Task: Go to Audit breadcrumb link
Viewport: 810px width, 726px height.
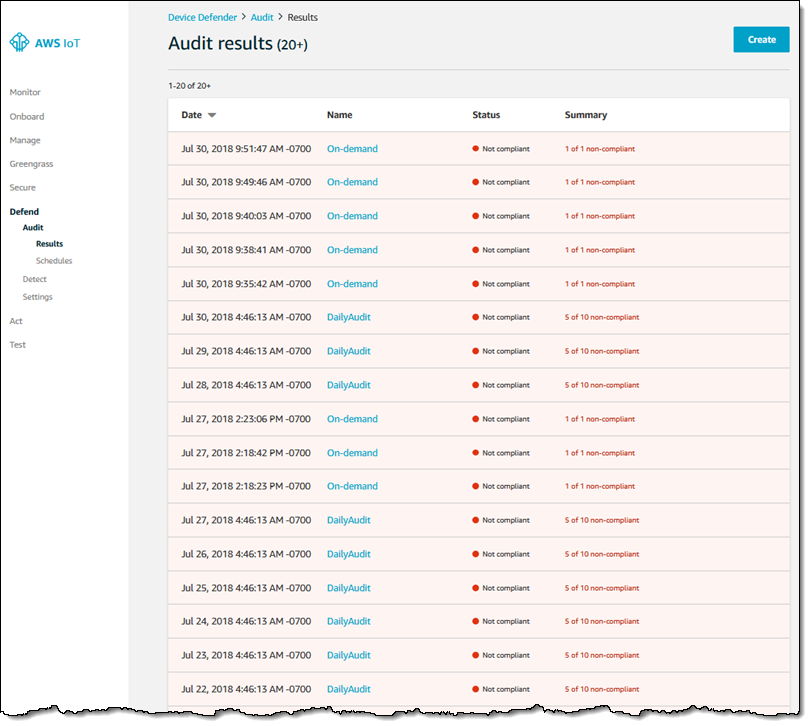Action: (261, 17)
